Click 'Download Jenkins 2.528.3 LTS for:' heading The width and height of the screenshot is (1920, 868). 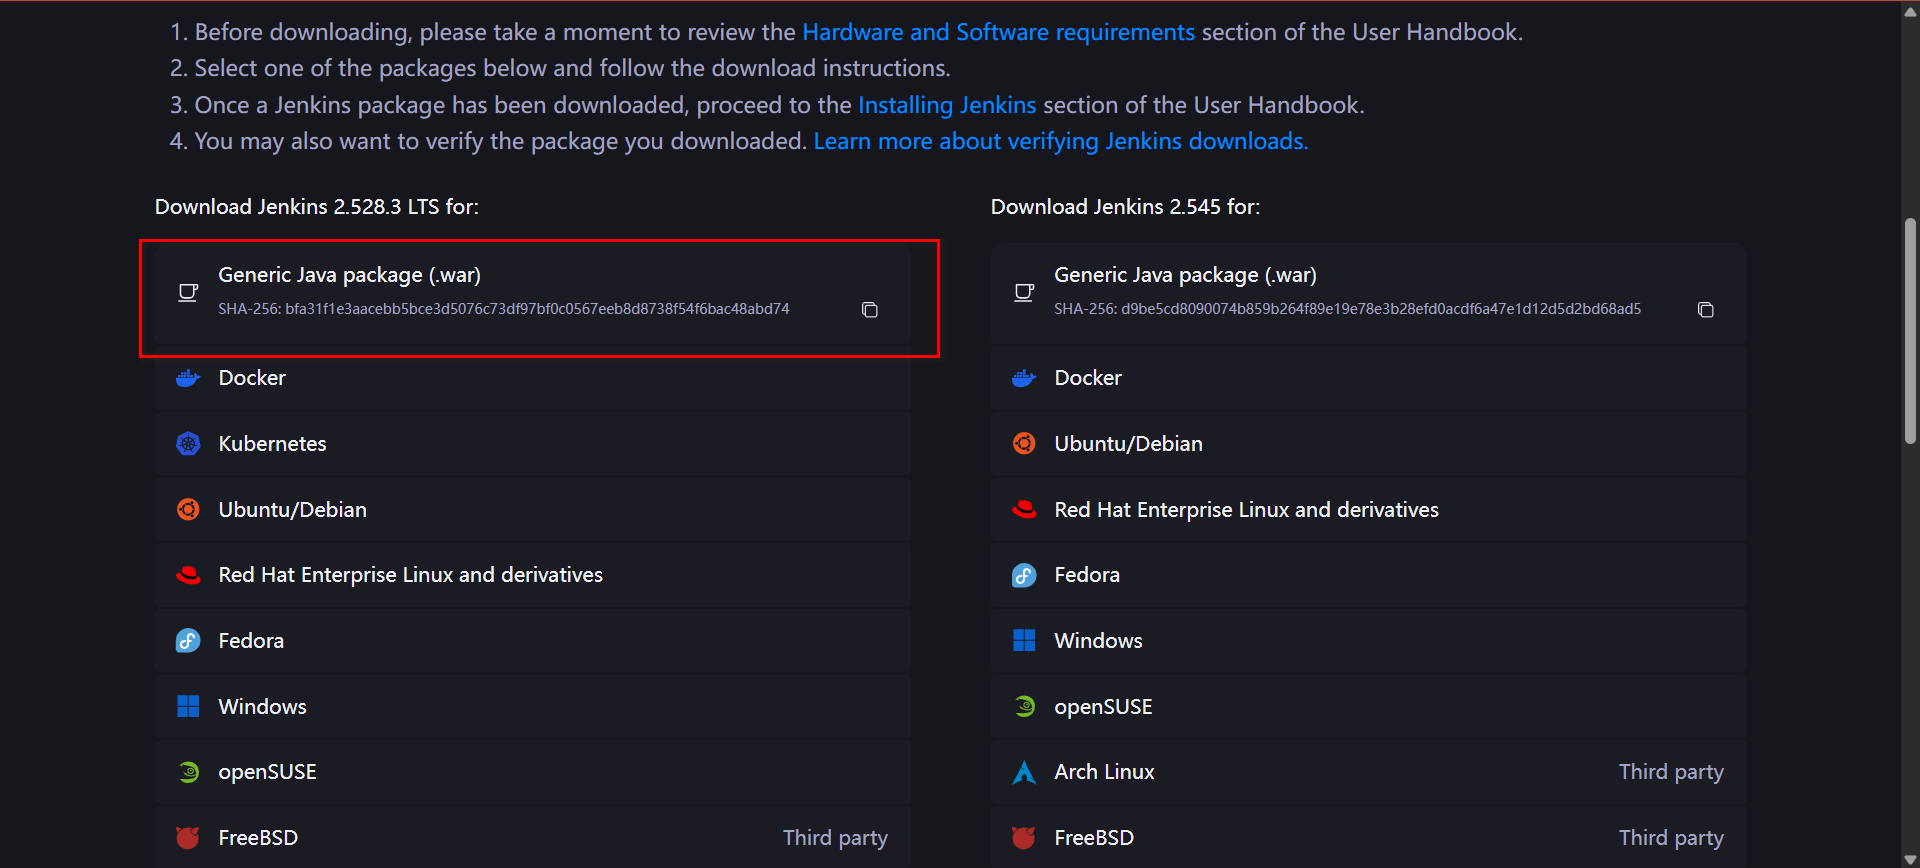pos(317,207)
